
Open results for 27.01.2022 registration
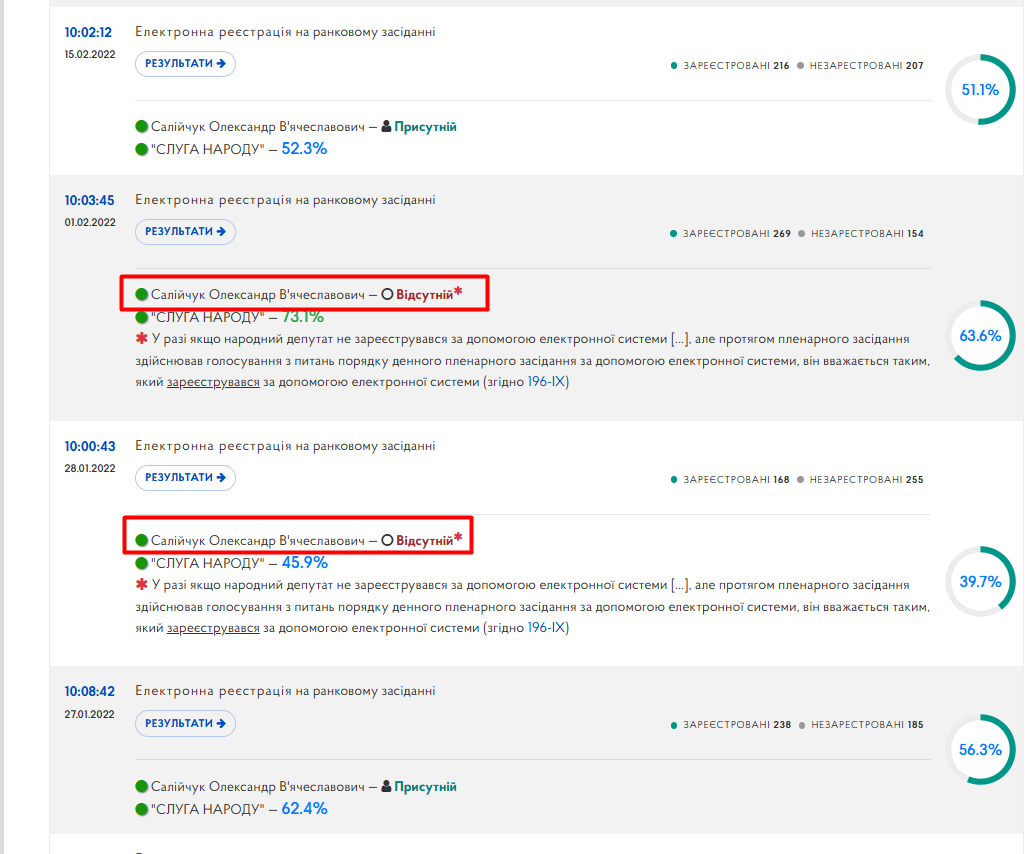pyautogui.click(x=185, y=723)
